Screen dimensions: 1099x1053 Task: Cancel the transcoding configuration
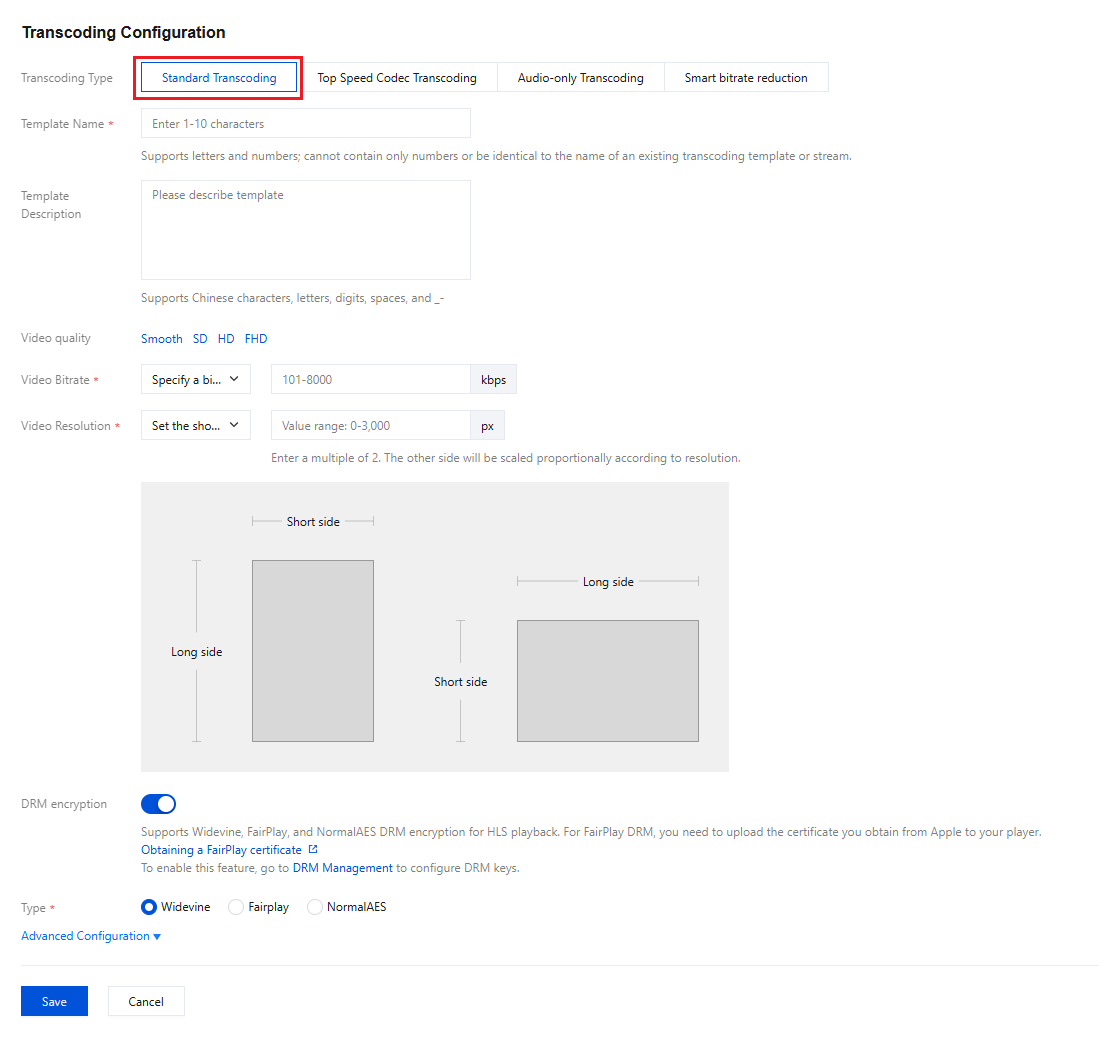pos(146,1001)
